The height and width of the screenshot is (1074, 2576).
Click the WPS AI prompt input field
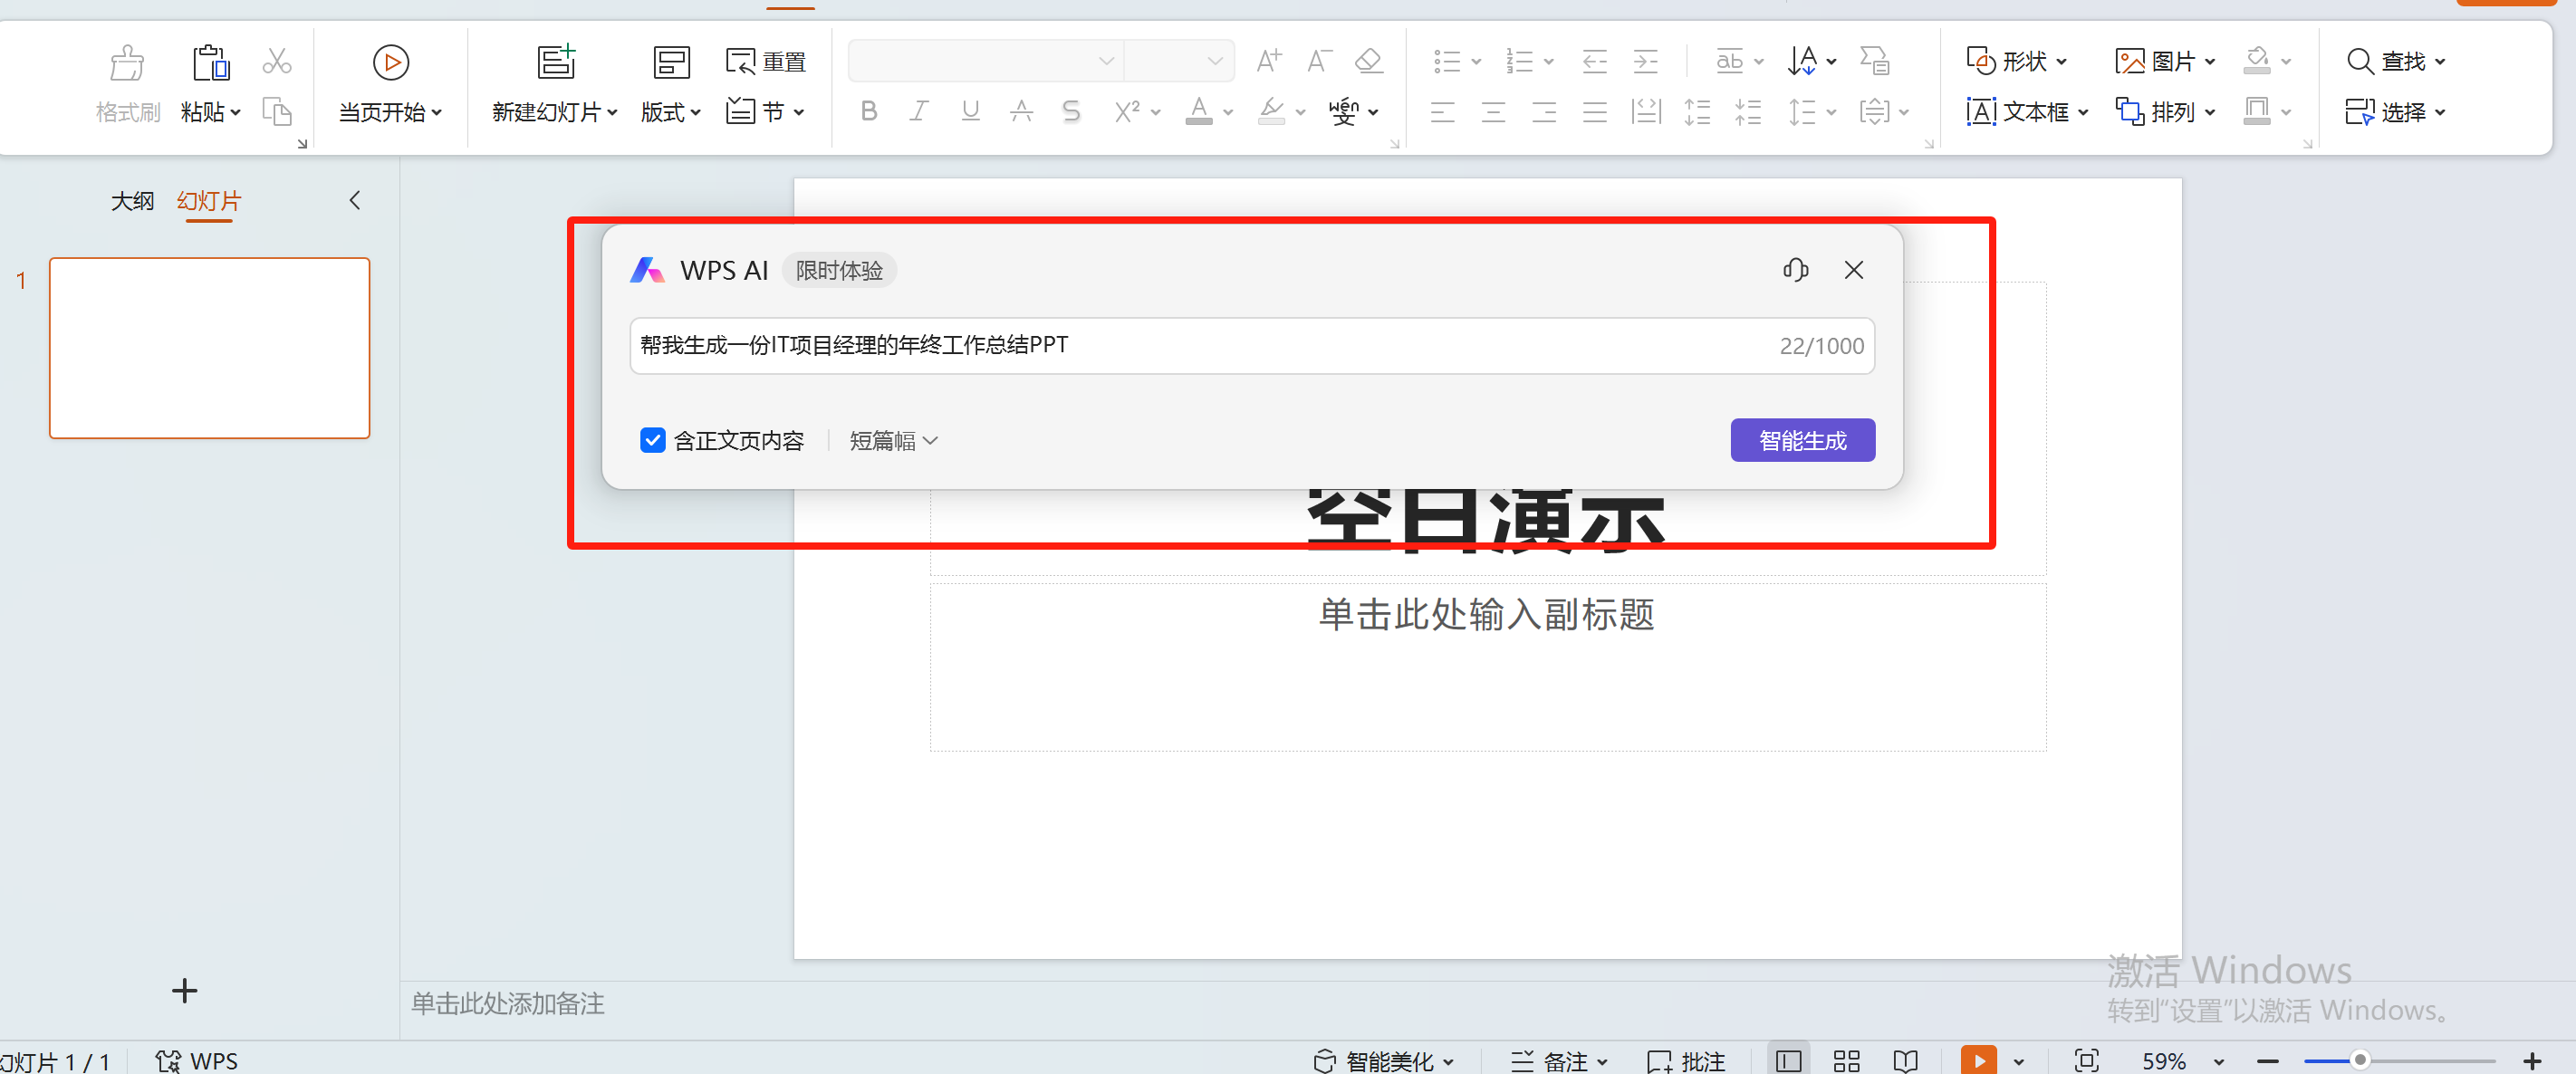[x=1200, y=346]
